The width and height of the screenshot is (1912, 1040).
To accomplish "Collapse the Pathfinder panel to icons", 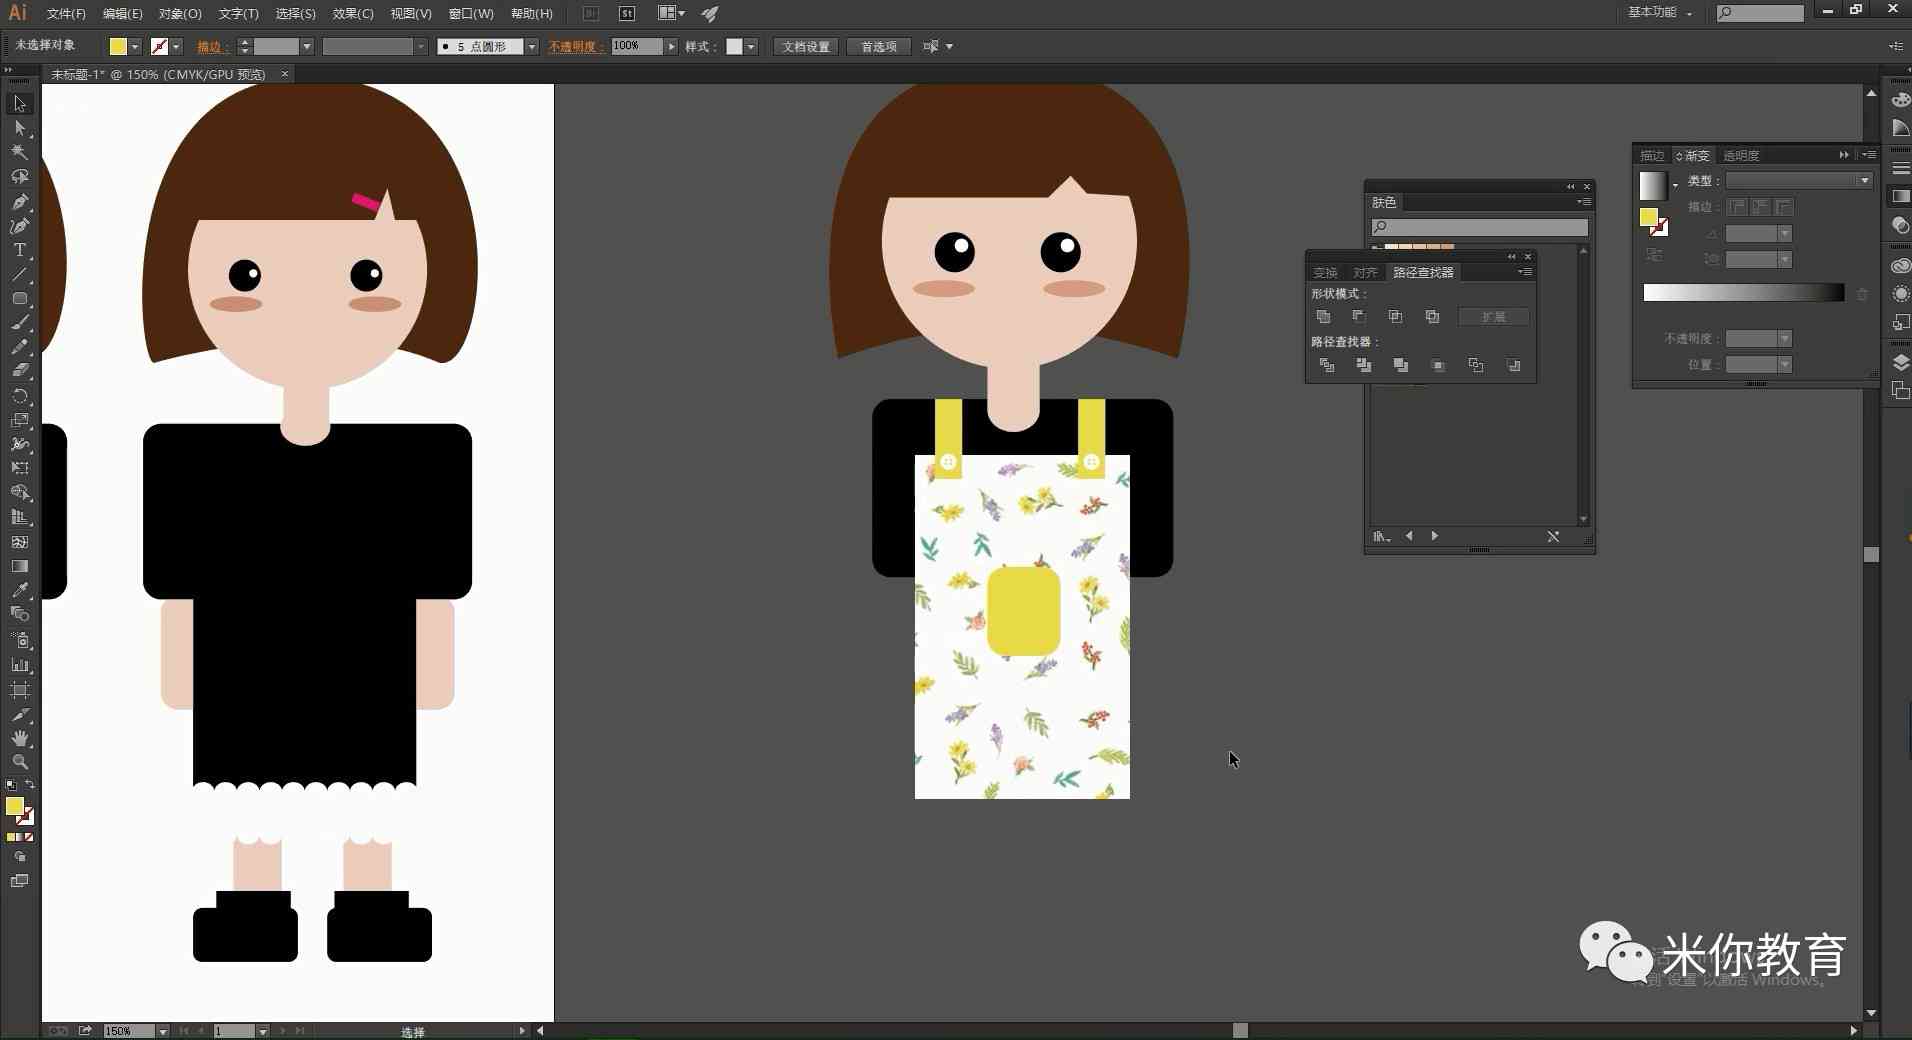I will tap(1512, 257).
